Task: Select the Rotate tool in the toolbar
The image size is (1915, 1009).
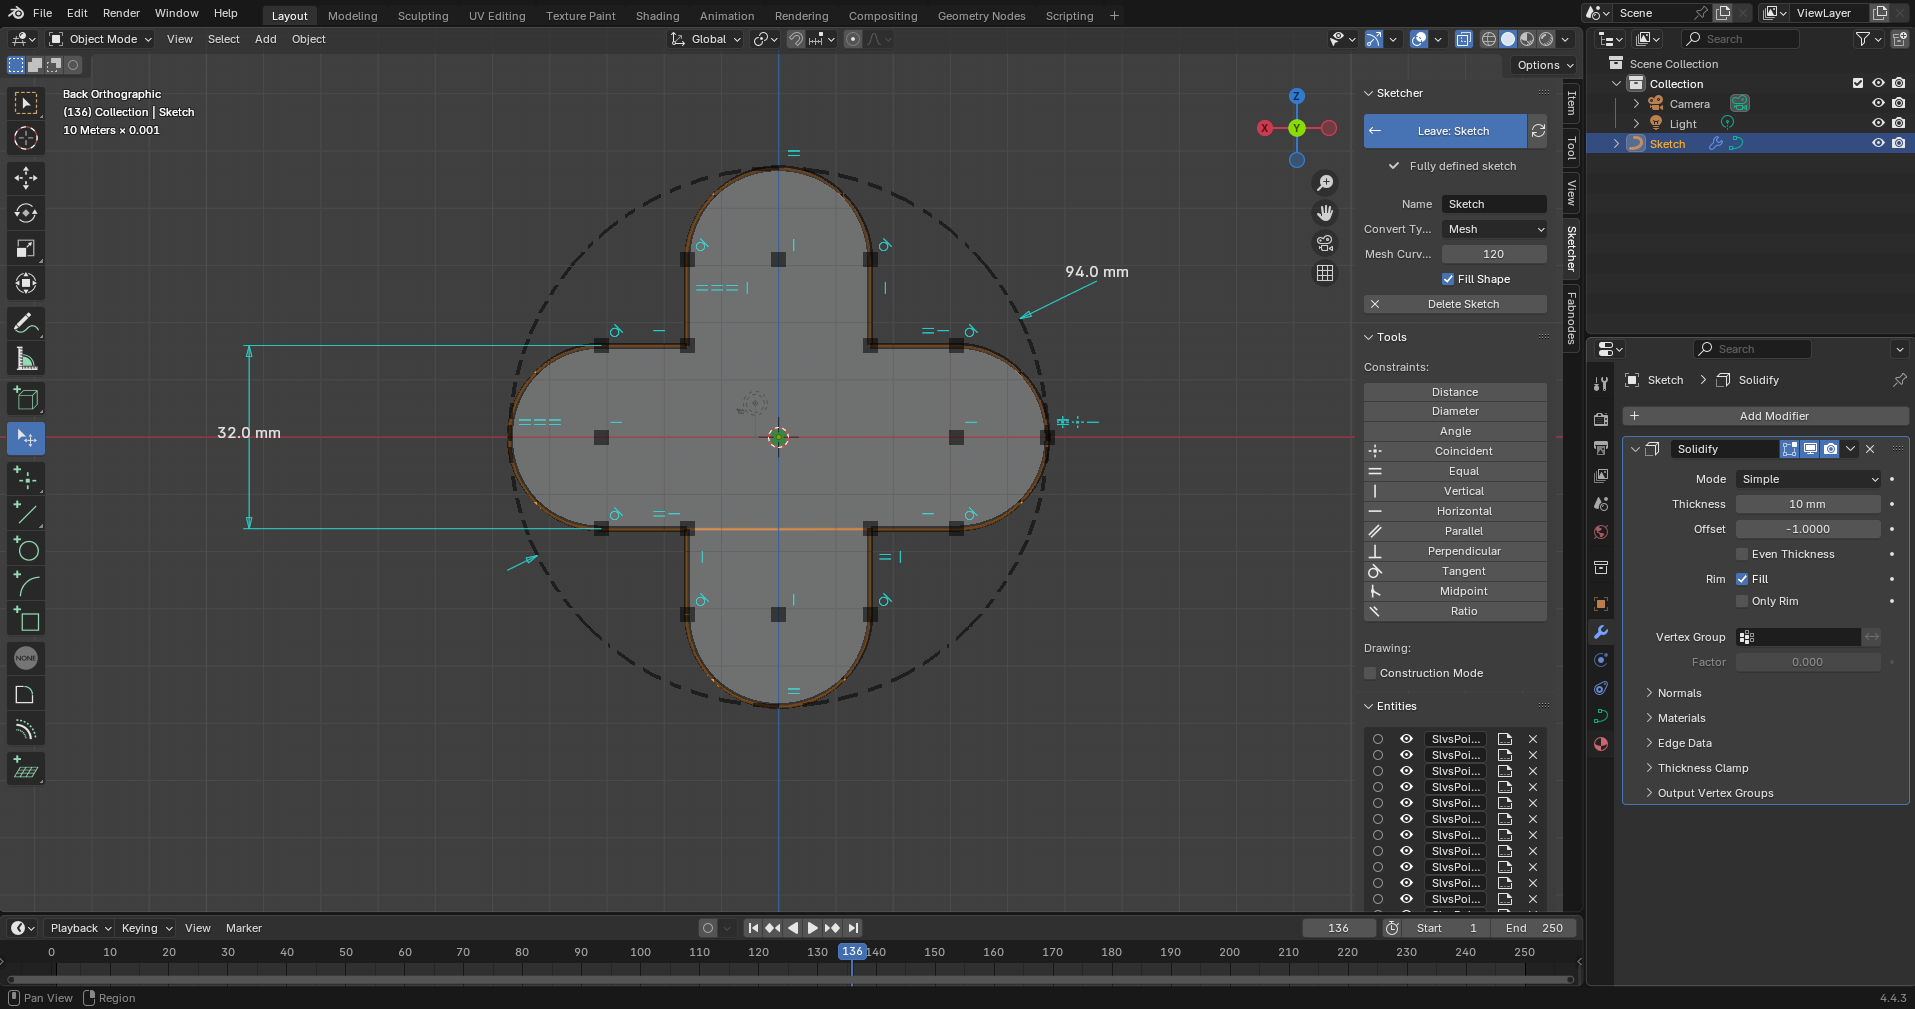Action: point(26,213)
